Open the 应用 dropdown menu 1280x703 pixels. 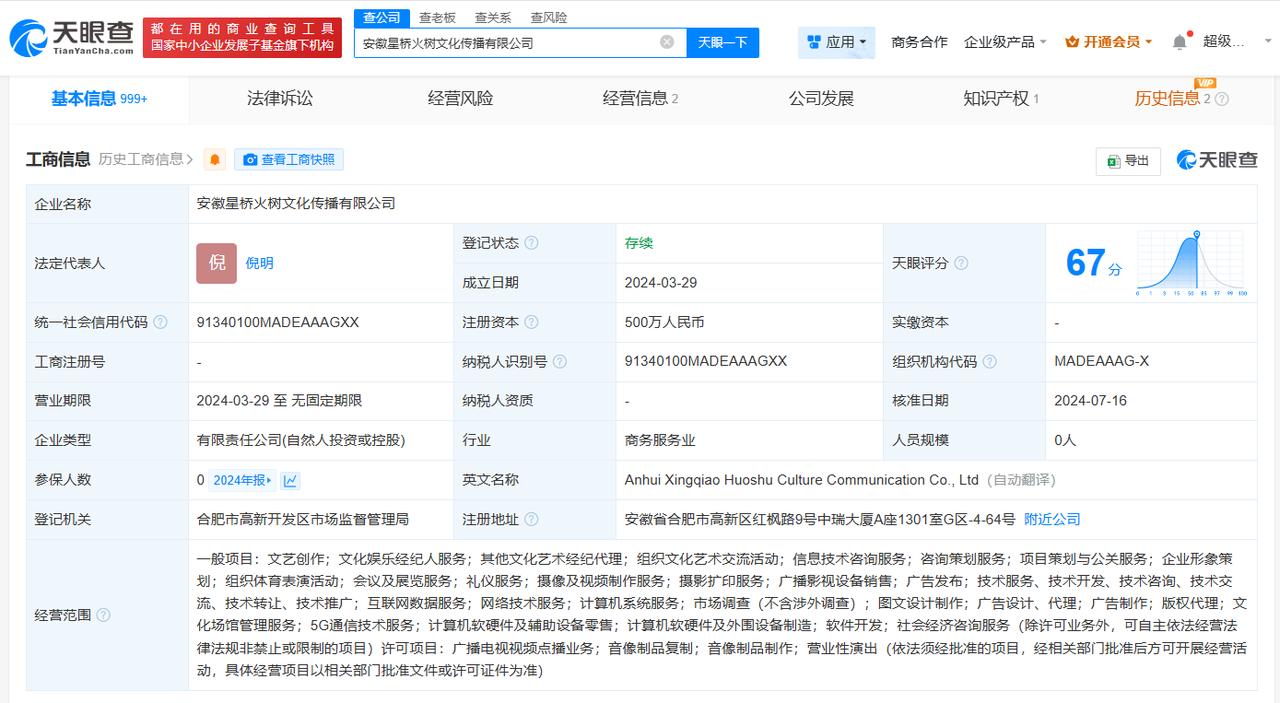click(837, 42)
